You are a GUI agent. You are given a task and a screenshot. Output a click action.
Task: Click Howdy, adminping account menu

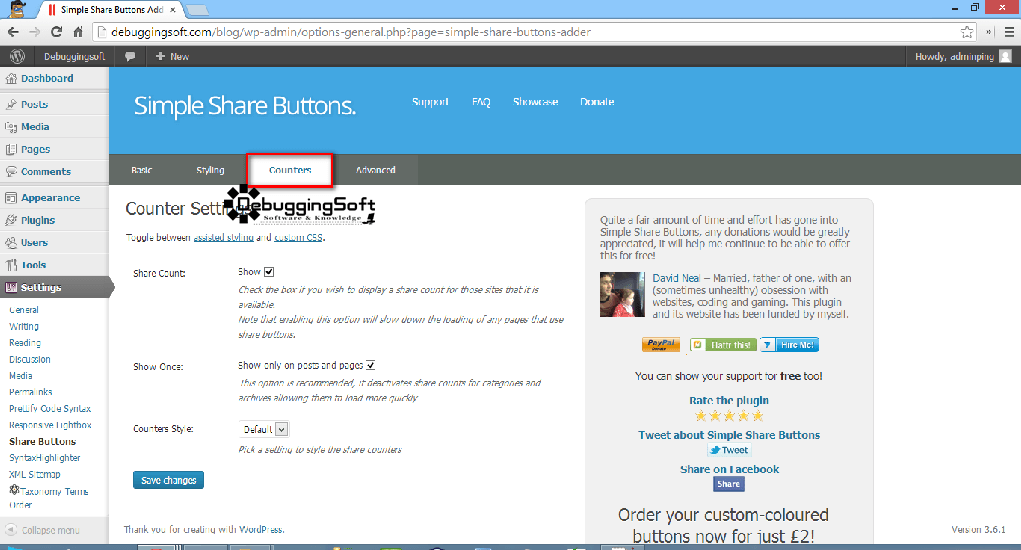pos(963,57)
